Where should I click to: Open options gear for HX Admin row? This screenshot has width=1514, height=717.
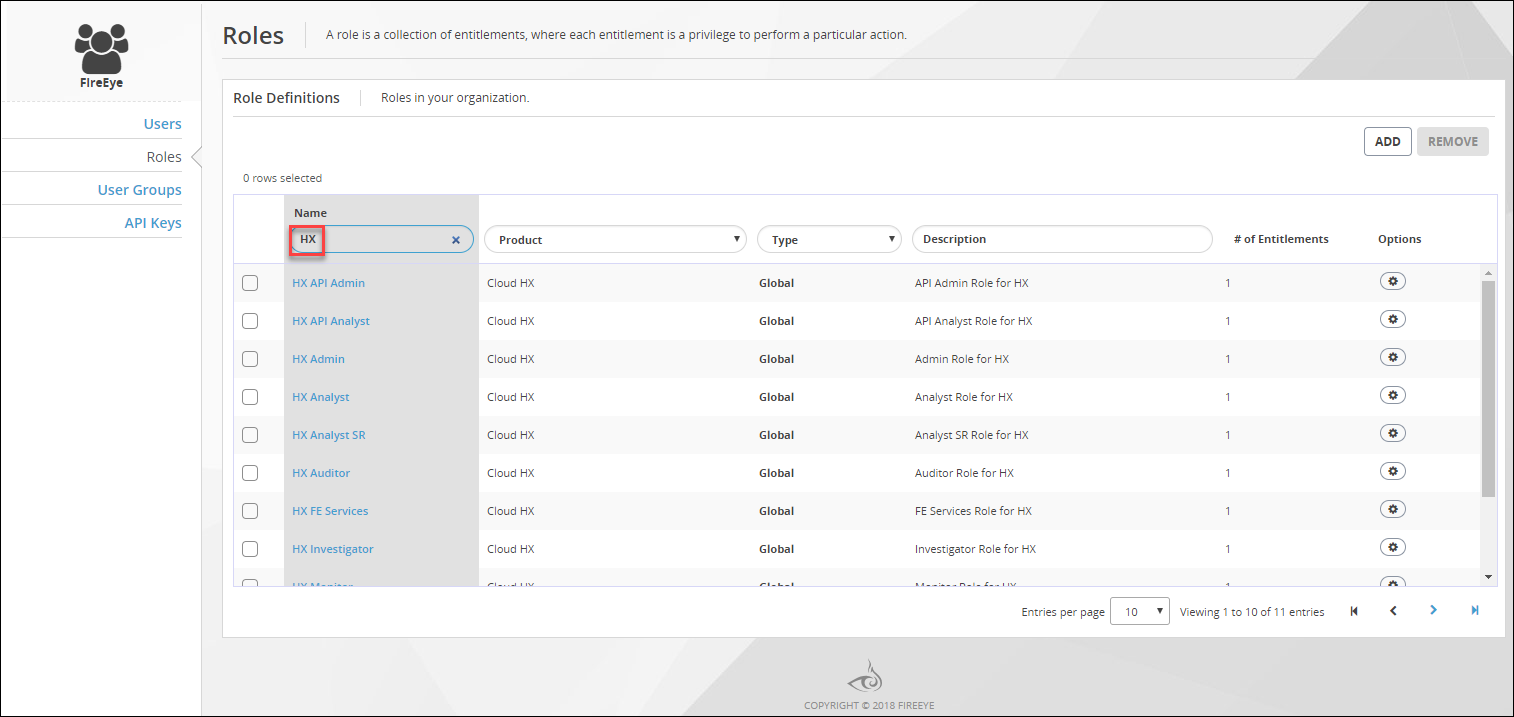click(x=1392, y=357)
